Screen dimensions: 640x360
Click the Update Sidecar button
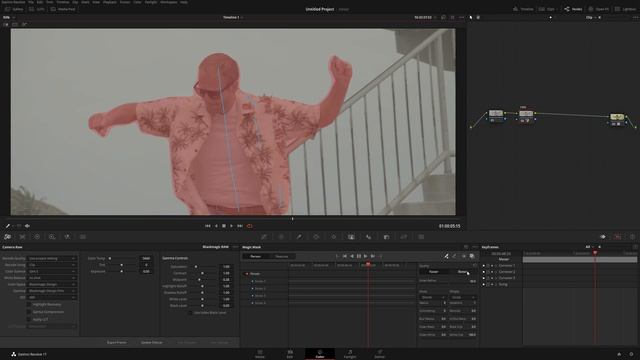[152, 342]
